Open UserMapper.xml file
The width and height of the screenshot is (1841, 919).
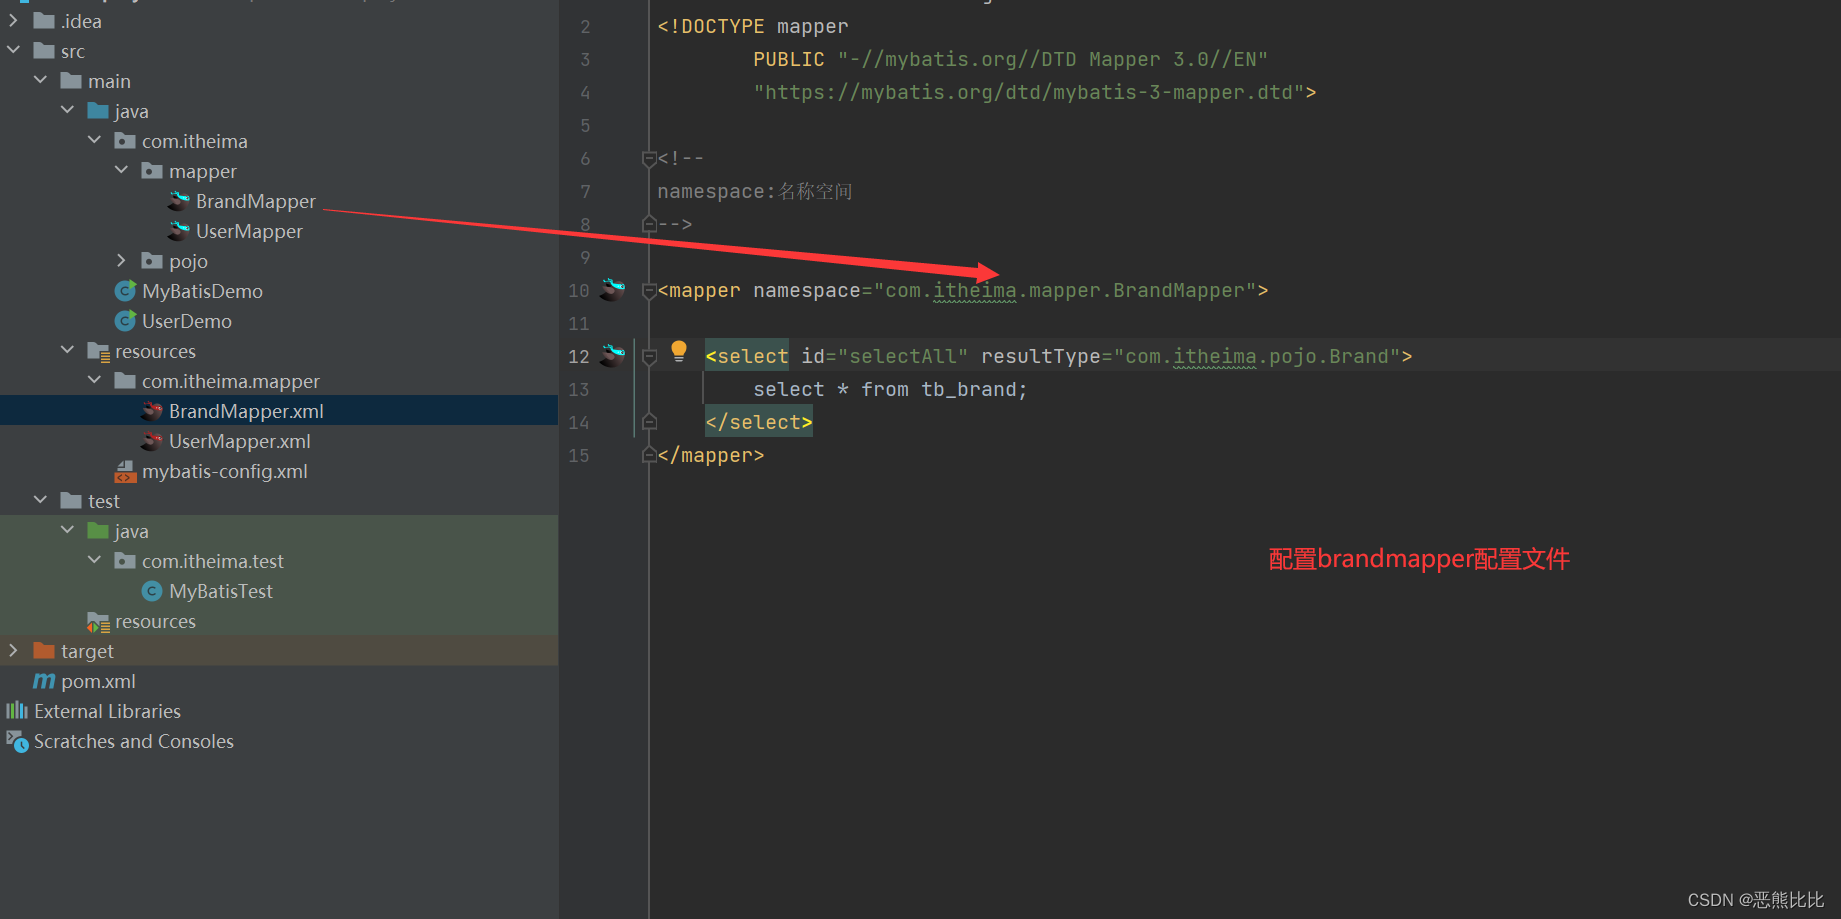coord(240,441)
